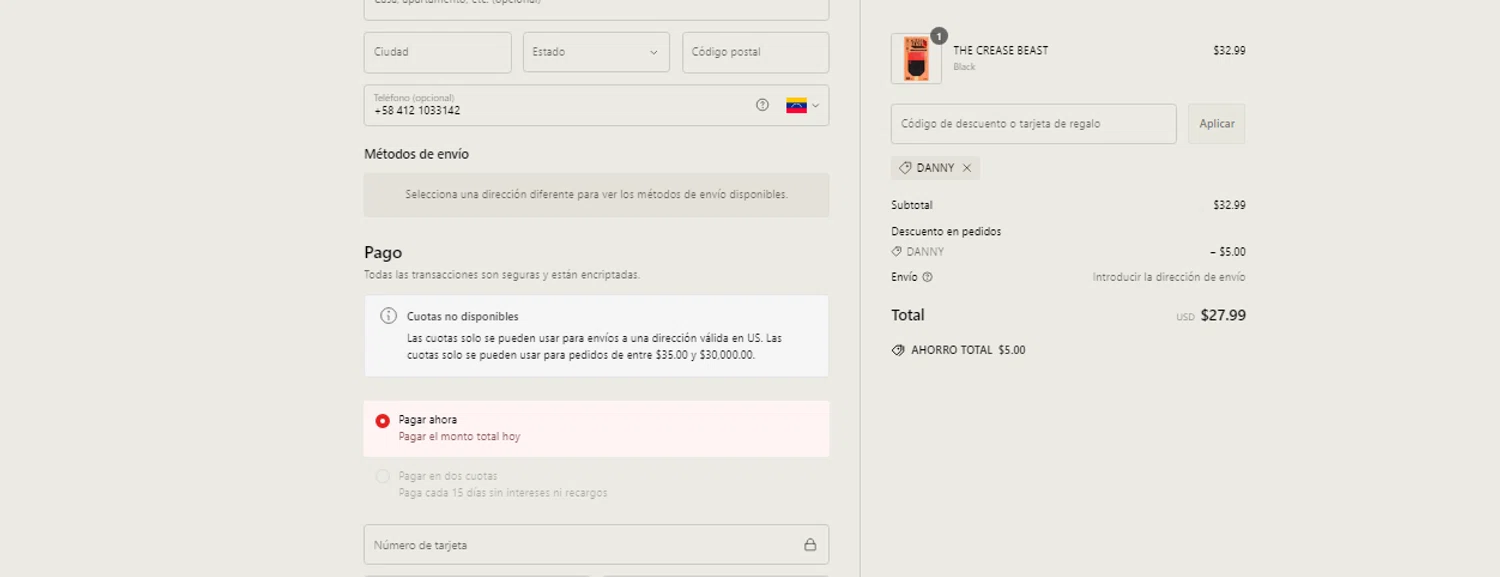This screenshot has width=1500, height=577.
Task: Open the Venezuela flag country selector
Action: click(x=802, y=105)
